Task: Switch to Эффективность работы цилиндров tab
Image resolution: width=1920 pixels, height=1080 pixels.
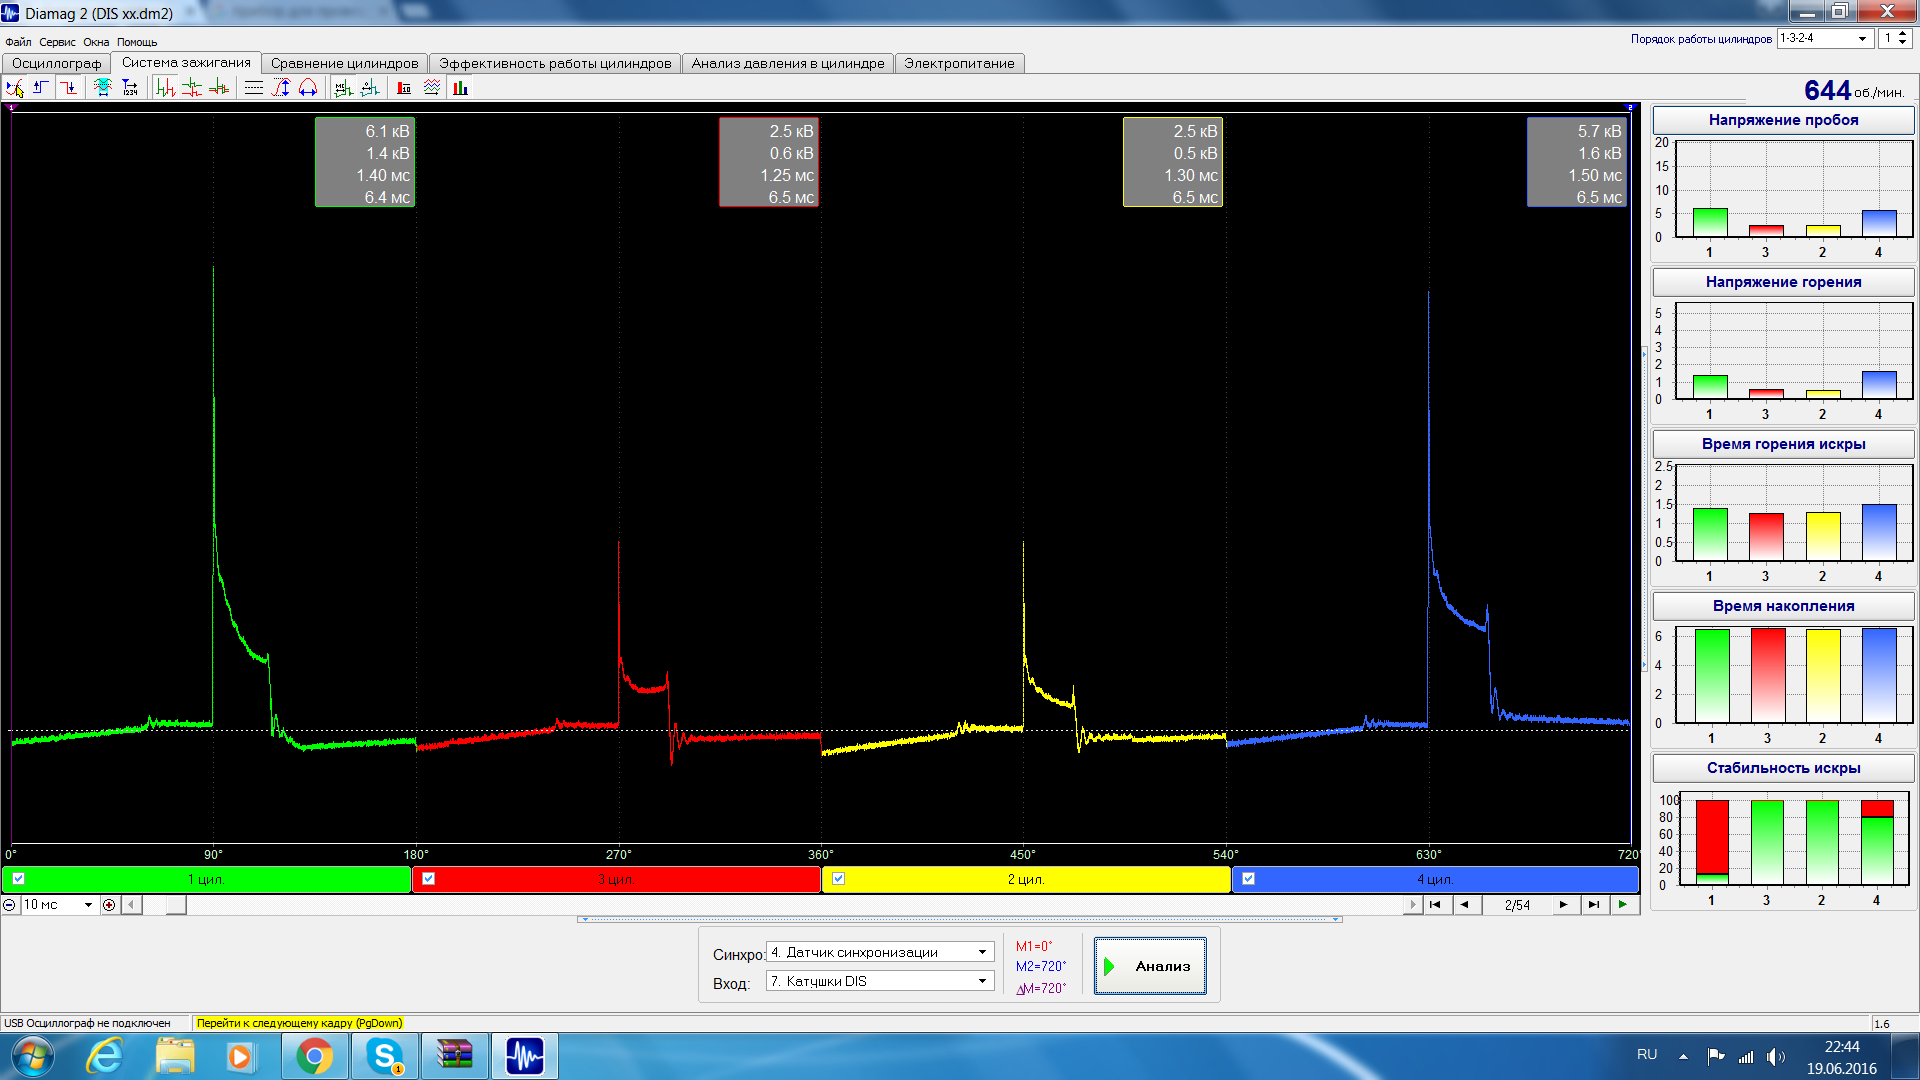Action: tap(555, 63)
